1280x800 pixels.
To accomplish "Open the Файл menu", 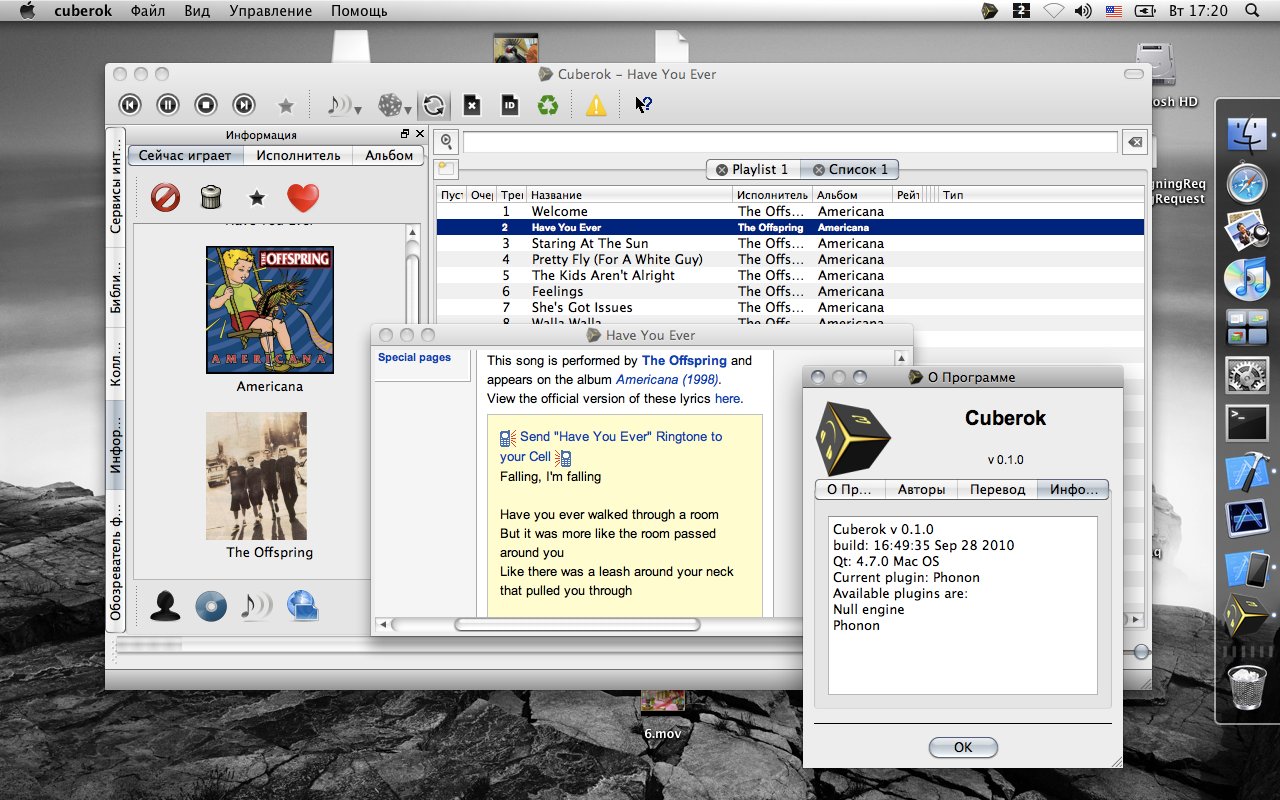I will [148, 11].
